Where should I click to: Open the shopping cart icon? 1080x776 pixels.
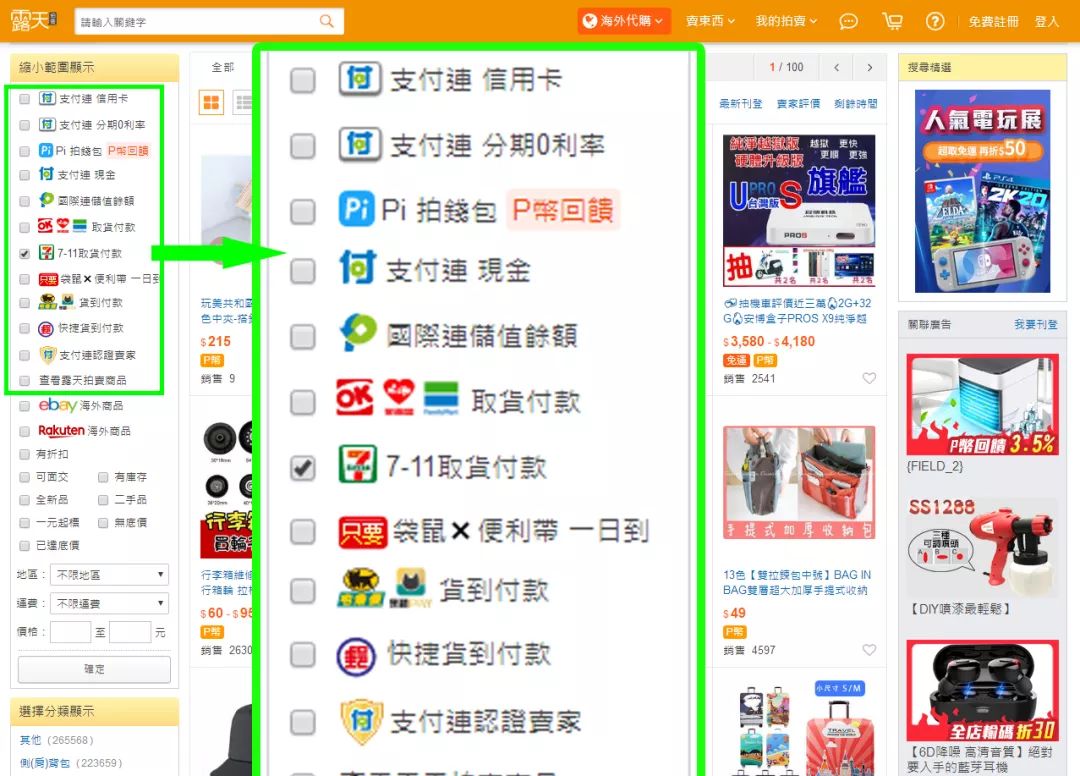coord(892,21)
